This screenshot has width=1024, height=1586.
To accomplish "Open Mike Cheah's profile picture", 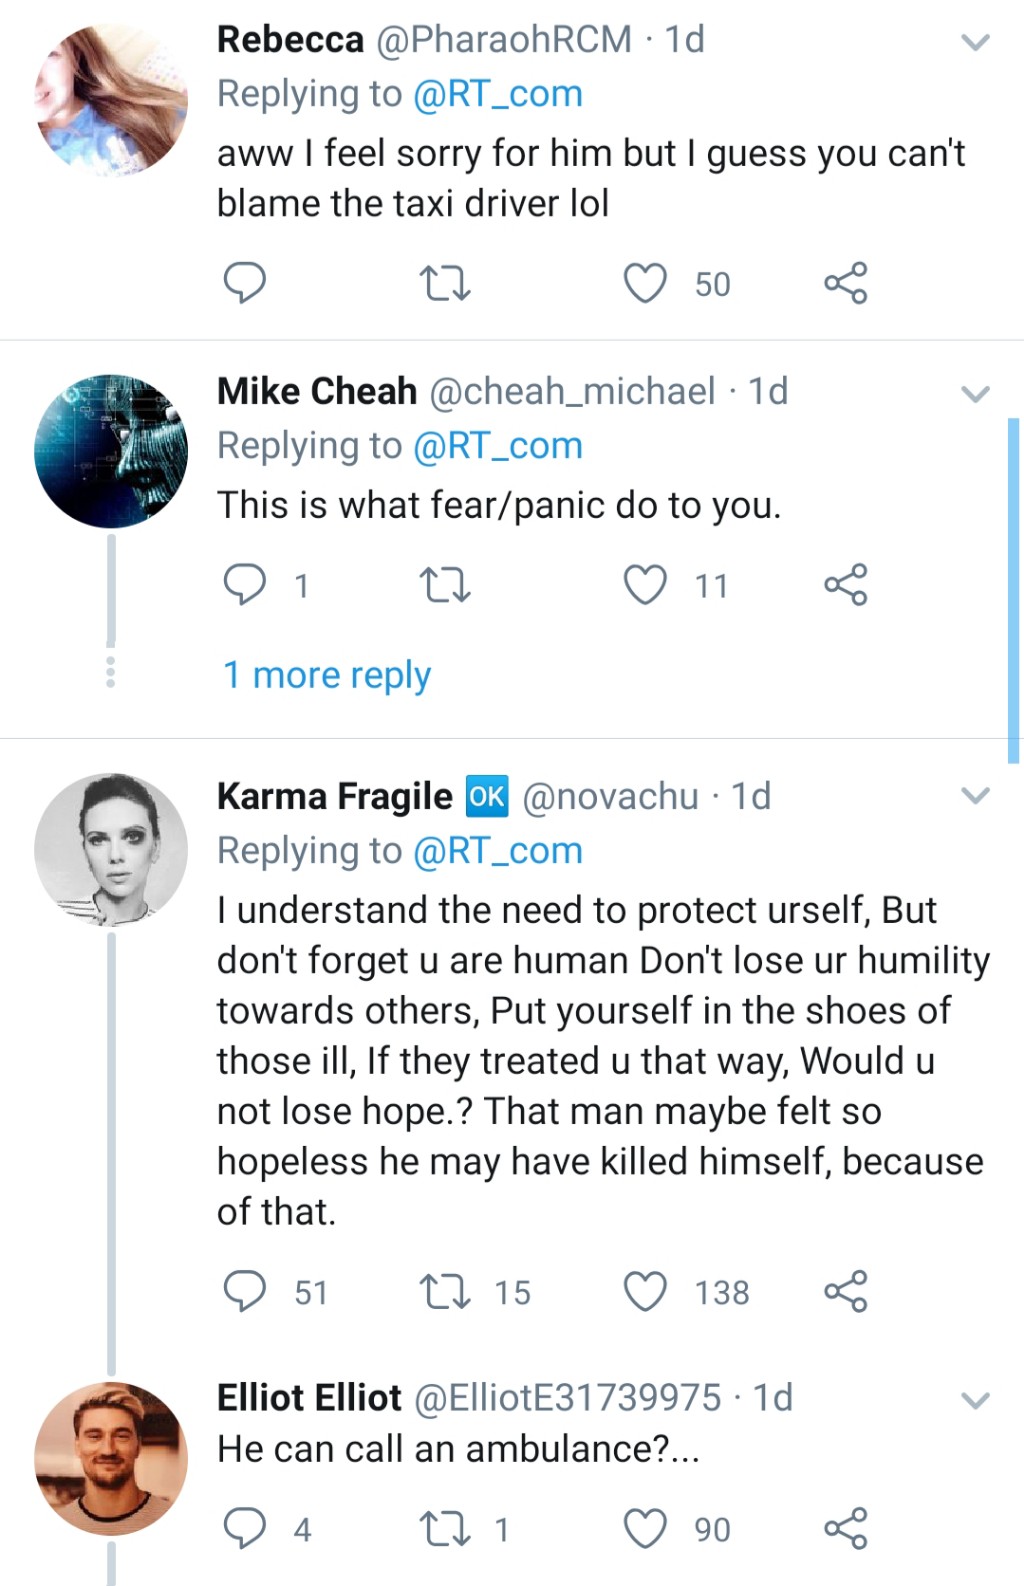I will tap(111, 451).
